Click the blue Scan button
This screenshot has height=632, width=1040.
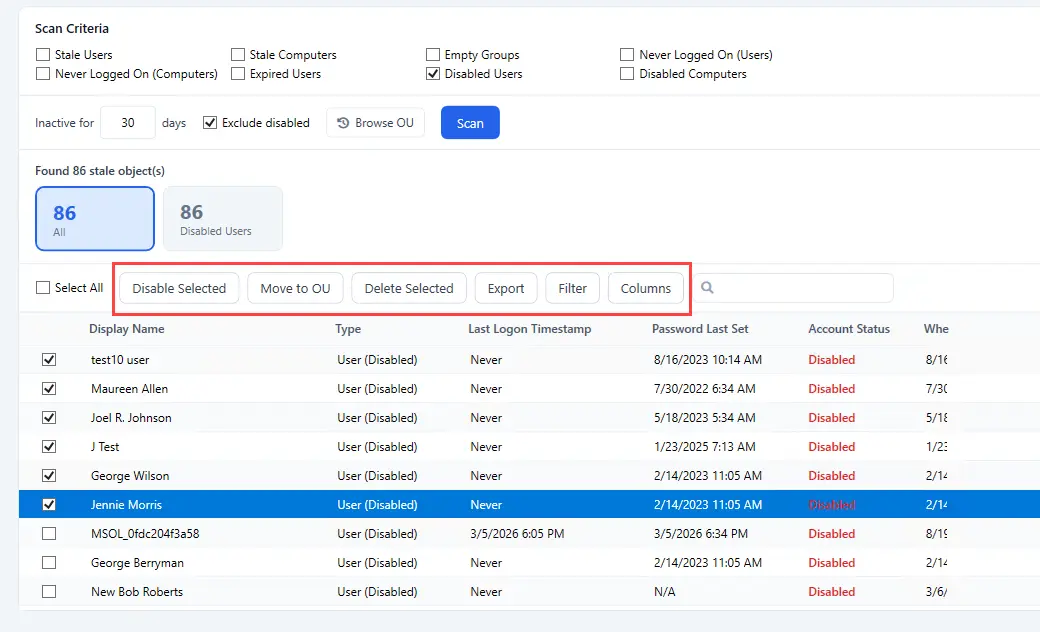470,123
